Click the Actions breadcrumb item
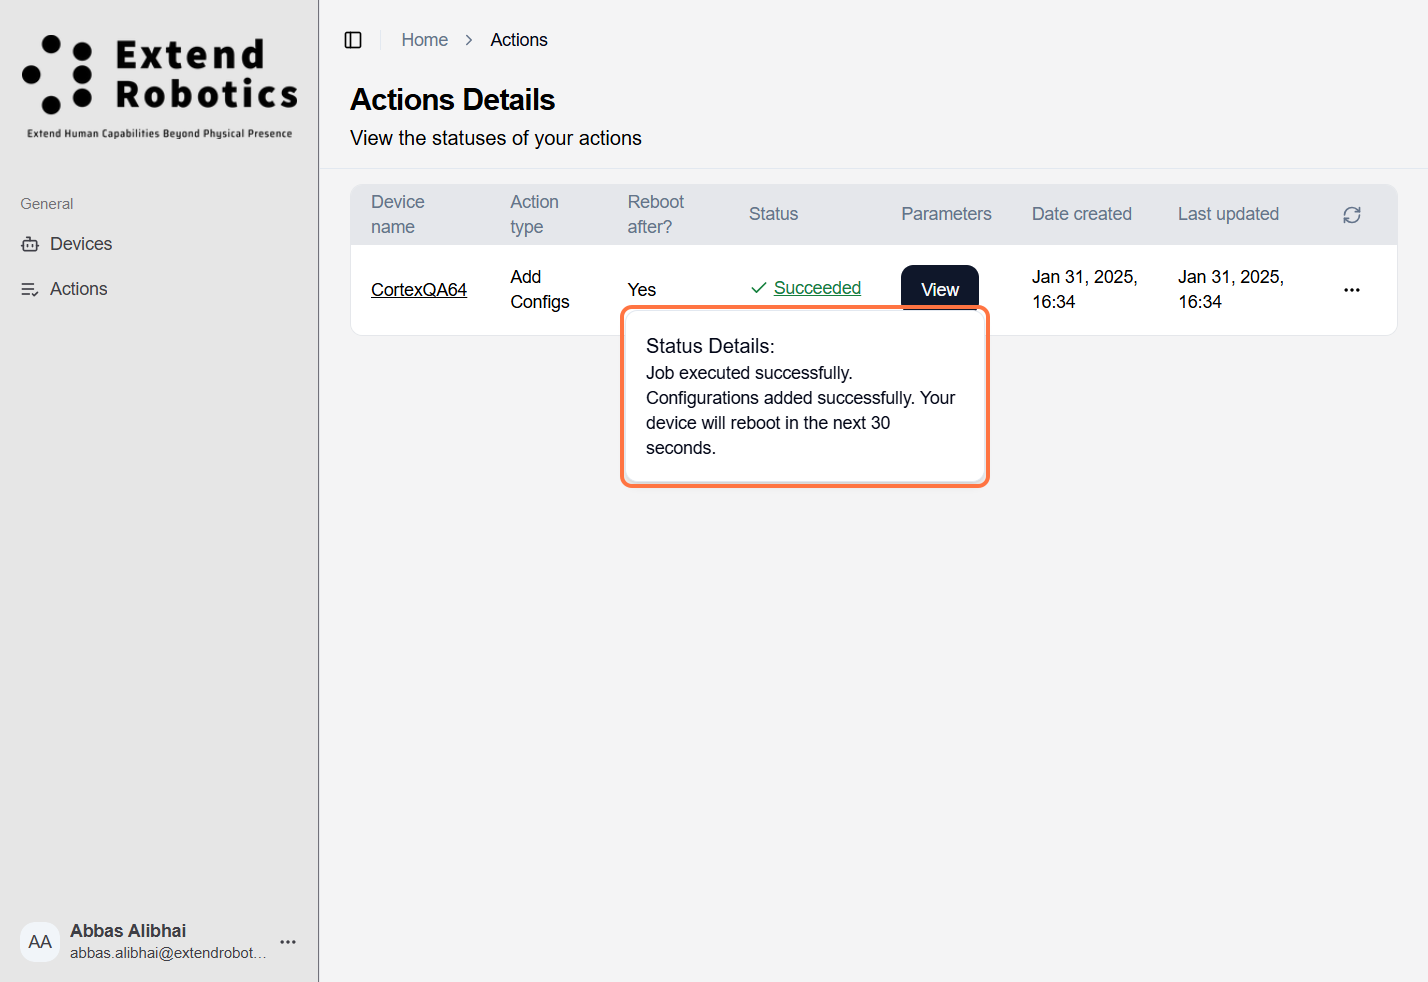 pyautogui.click(x=519, y=40)
